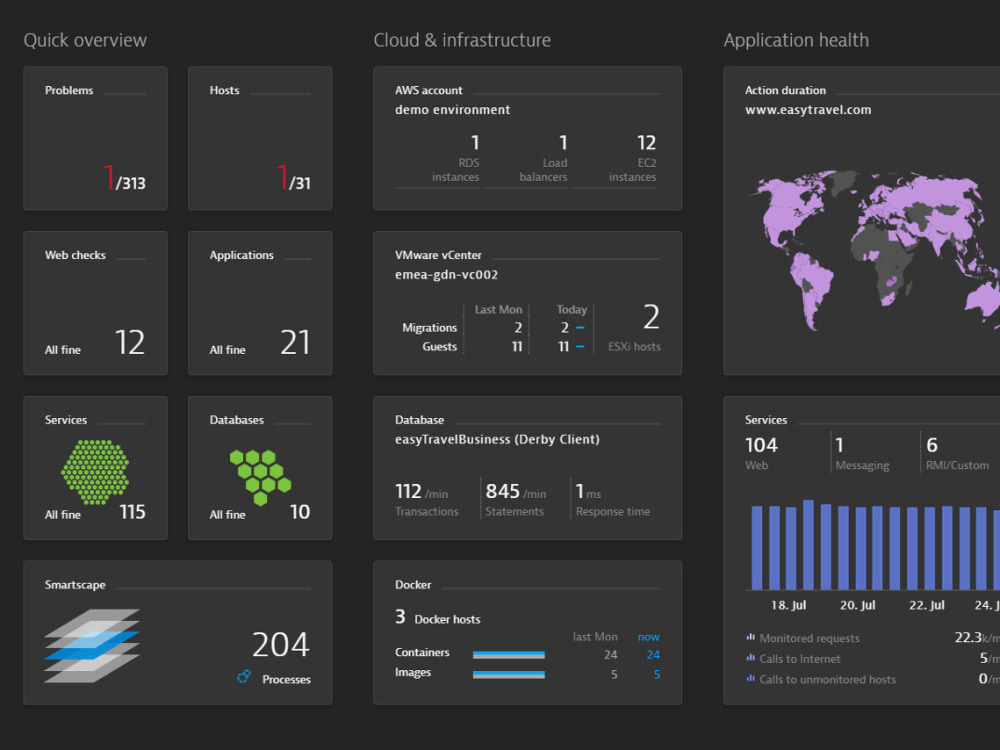
Task: Click the Calls to unmonitored hosts chart icon
Action: [750, 680]
